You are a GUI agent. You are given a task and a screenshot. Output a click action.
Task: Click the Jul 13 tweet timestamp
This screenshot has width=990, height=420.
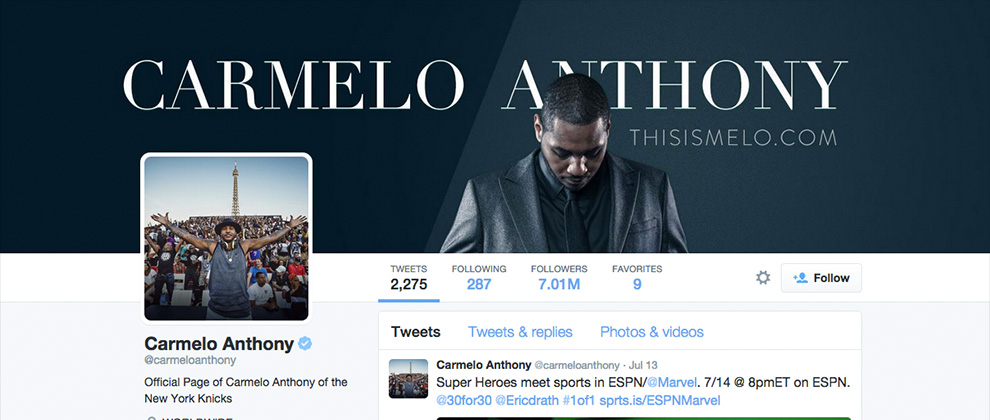pos(644,365)
